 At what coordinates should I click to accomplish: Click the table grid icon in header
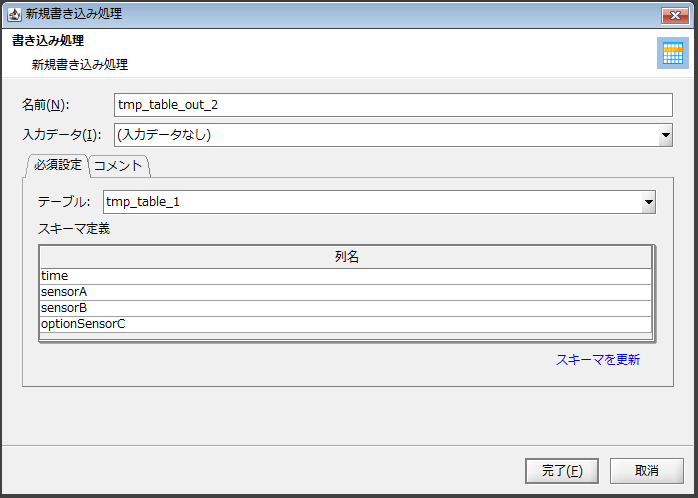672,54
